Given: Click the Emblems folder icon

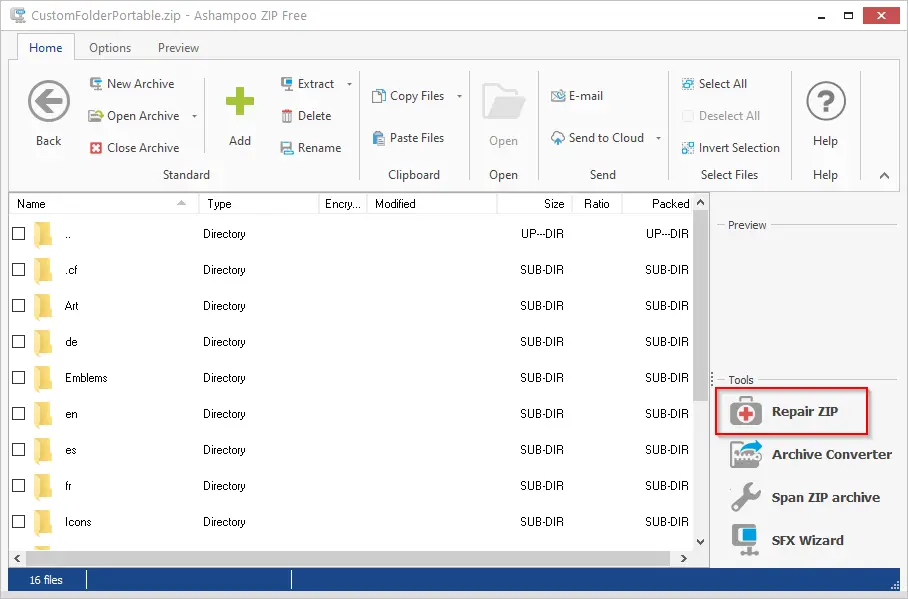Looking at the screenshot, I should click(43, 378).
